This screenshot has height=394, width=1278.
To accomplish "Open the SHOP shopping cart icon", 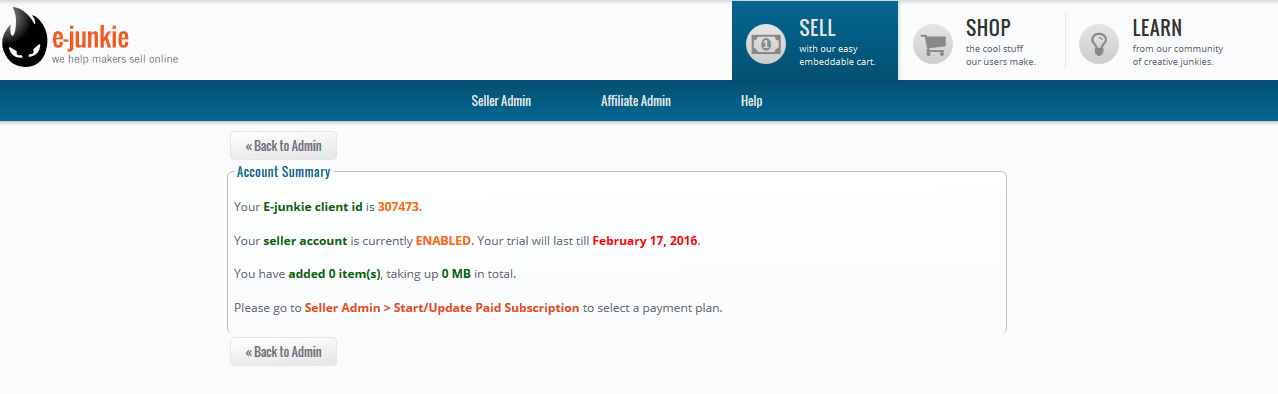I will [934, 44].
